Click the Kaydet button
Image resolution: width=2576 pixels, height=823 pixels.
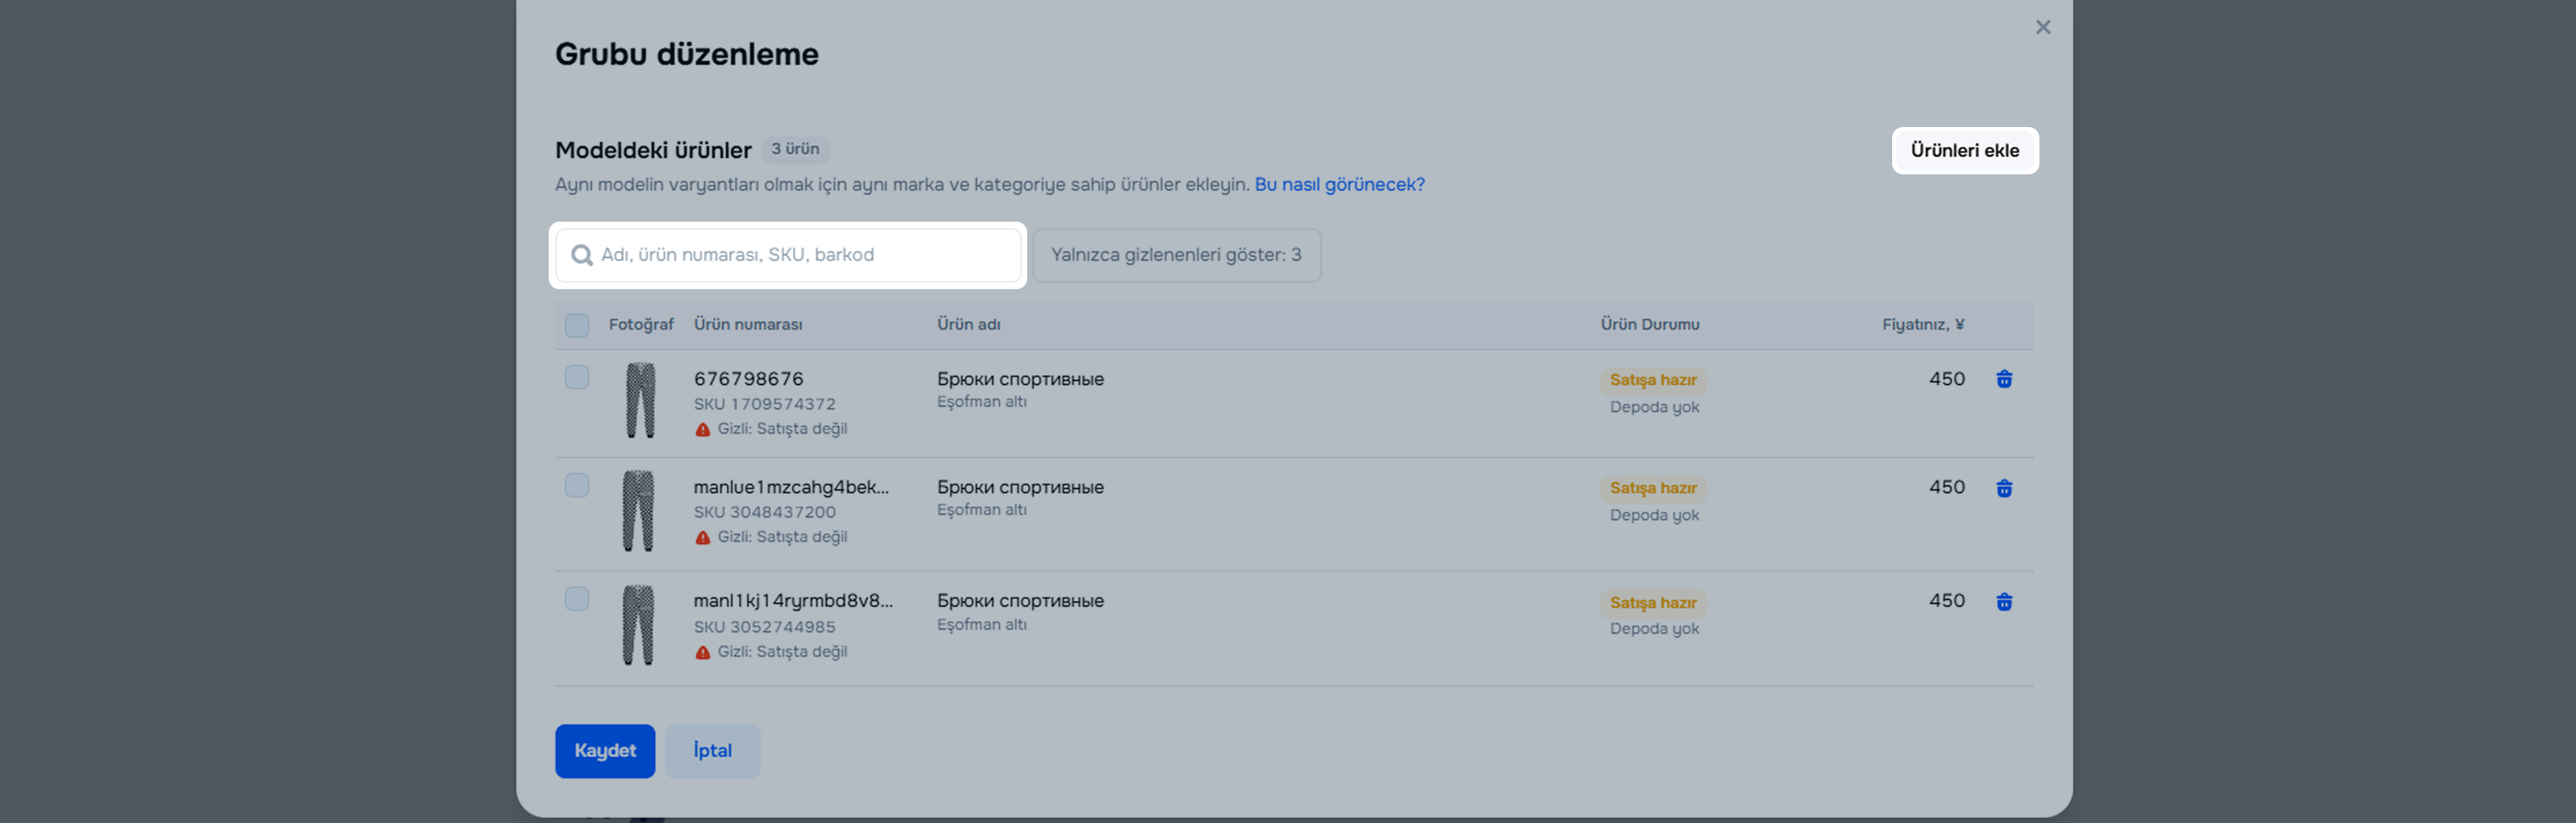pos(604,750)
